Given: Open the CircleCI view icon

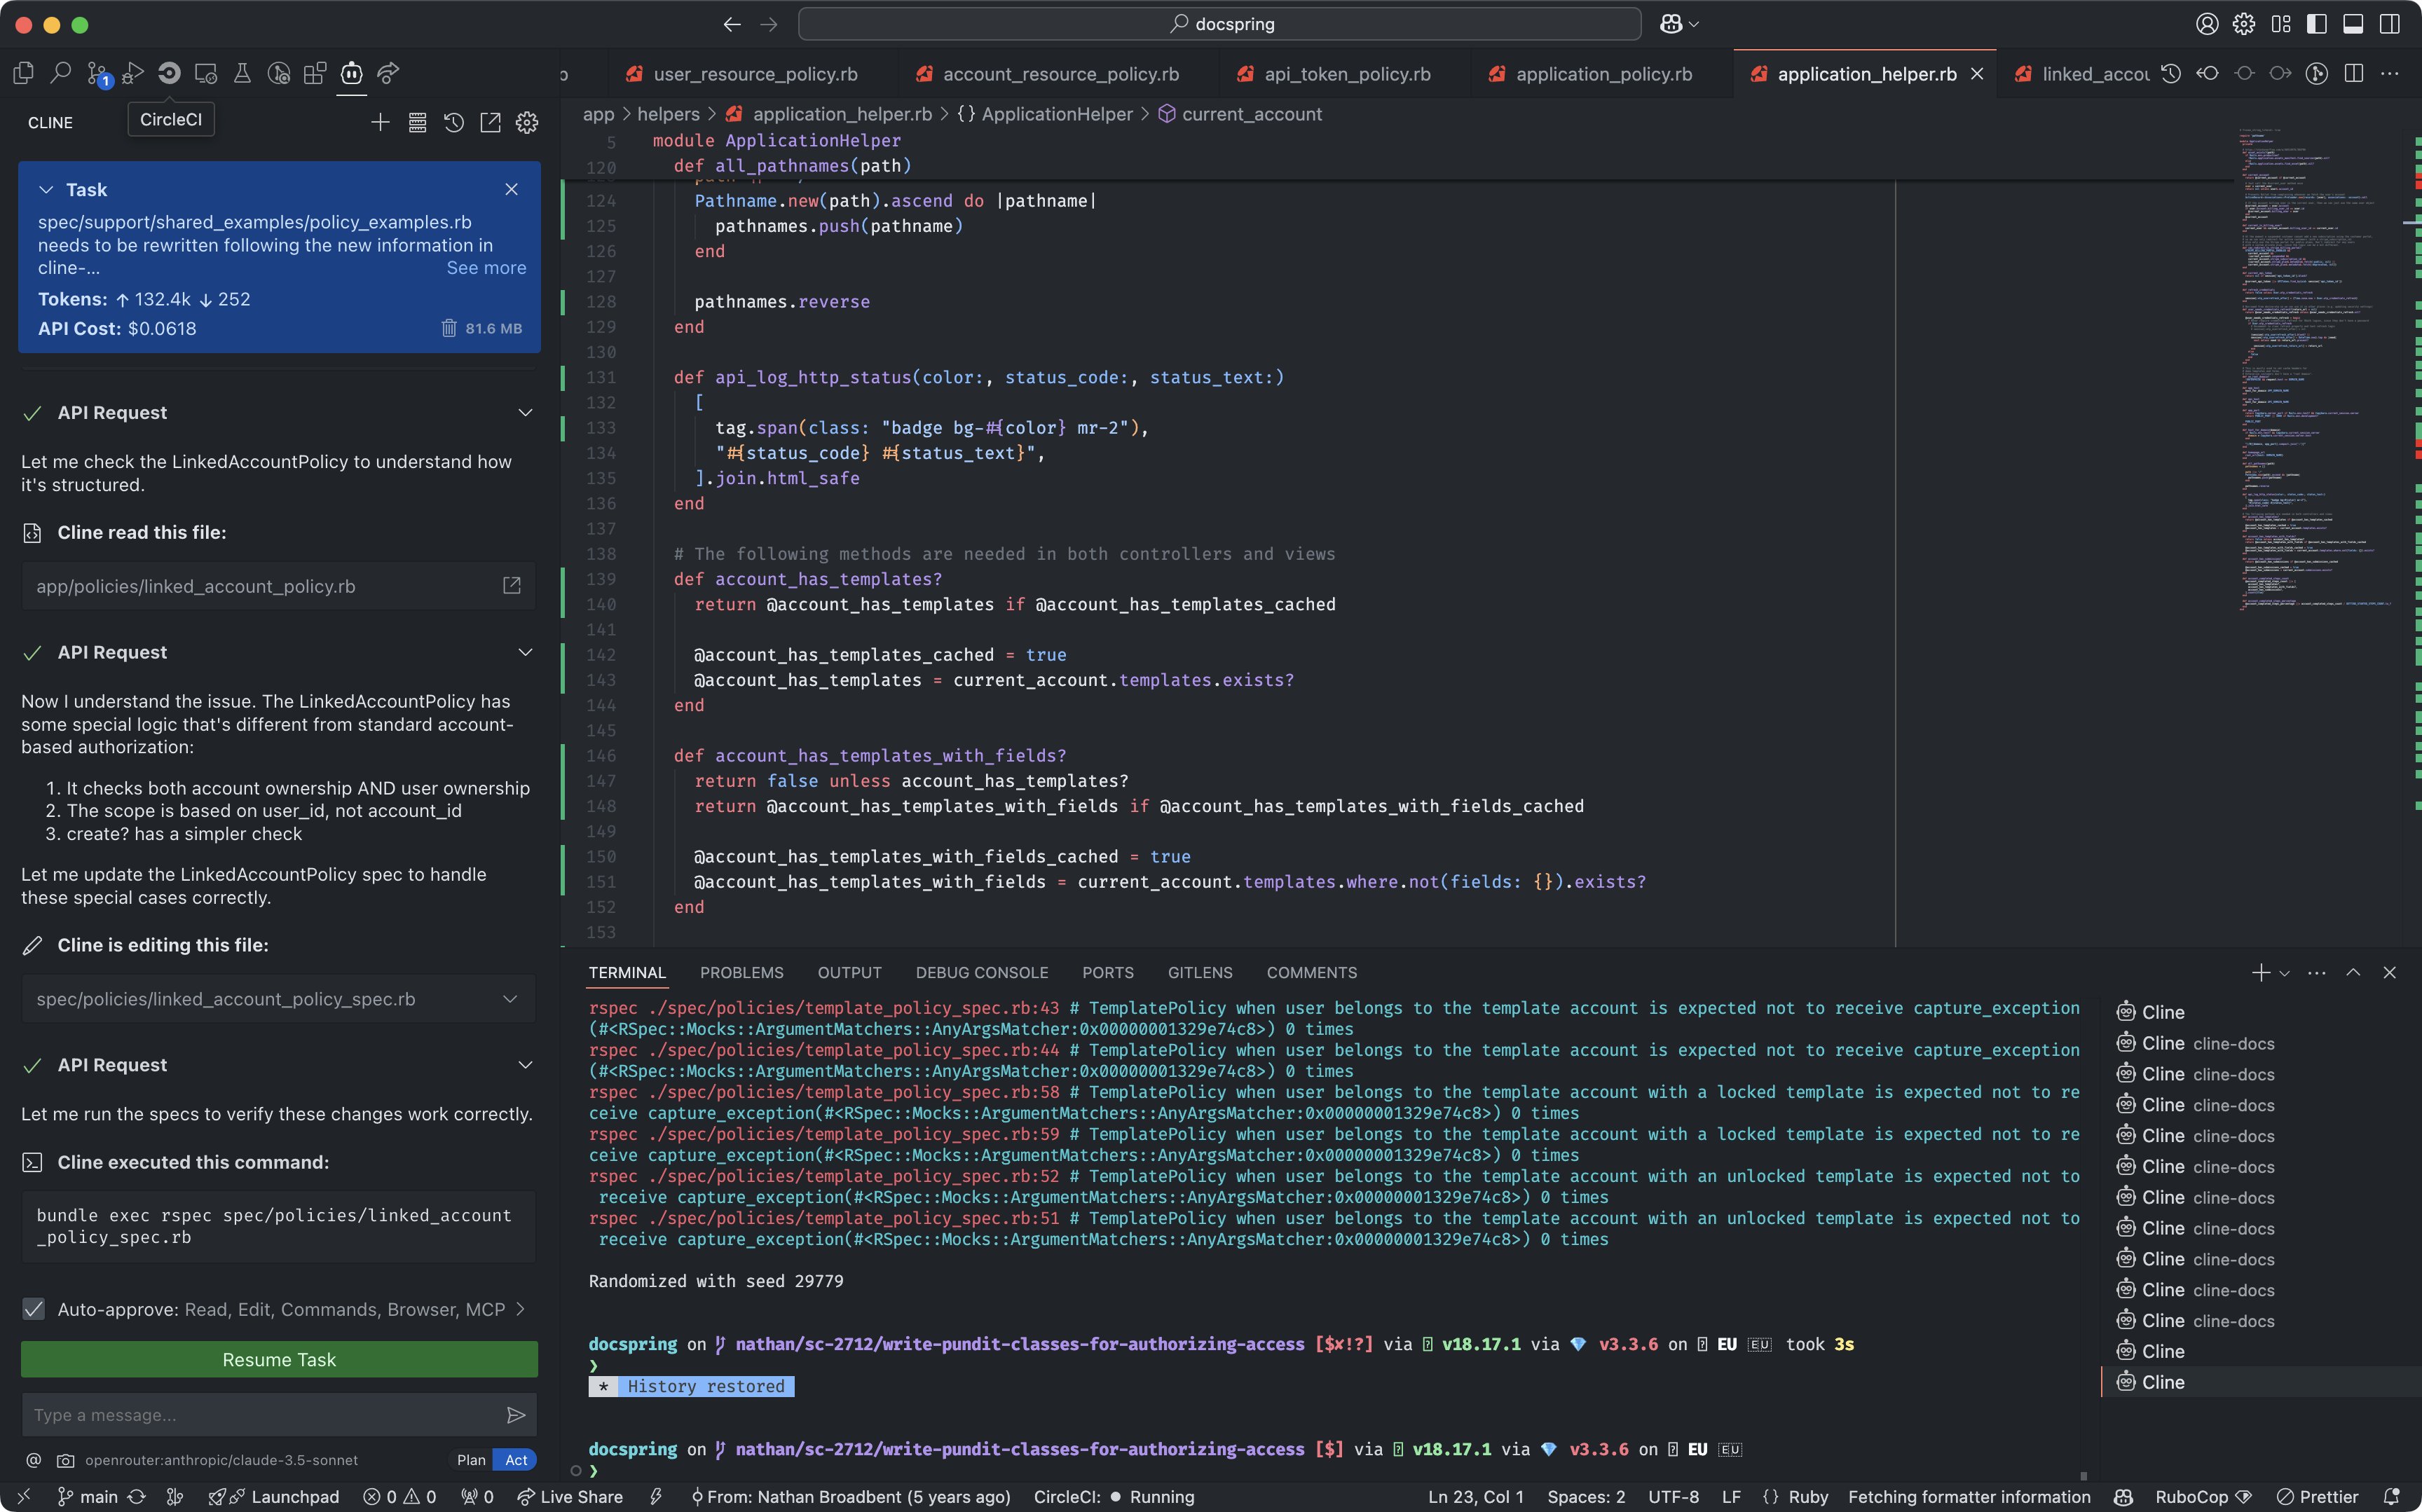Looking at the screenshot, I should (x=169, y=73).
